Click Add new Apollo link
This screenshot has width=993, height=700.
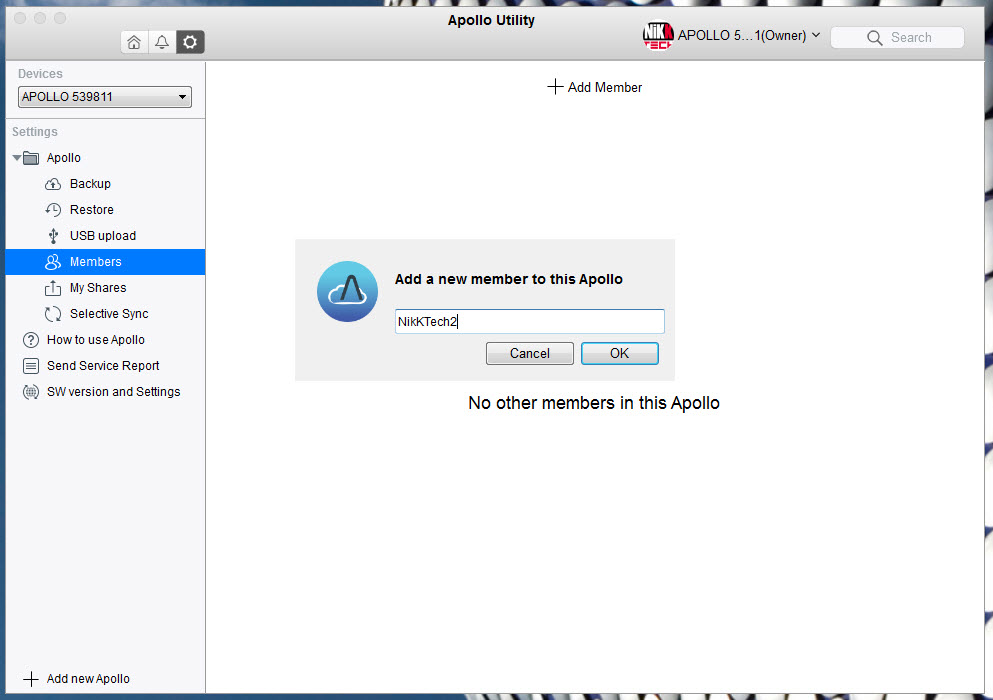tap(88, 679)
